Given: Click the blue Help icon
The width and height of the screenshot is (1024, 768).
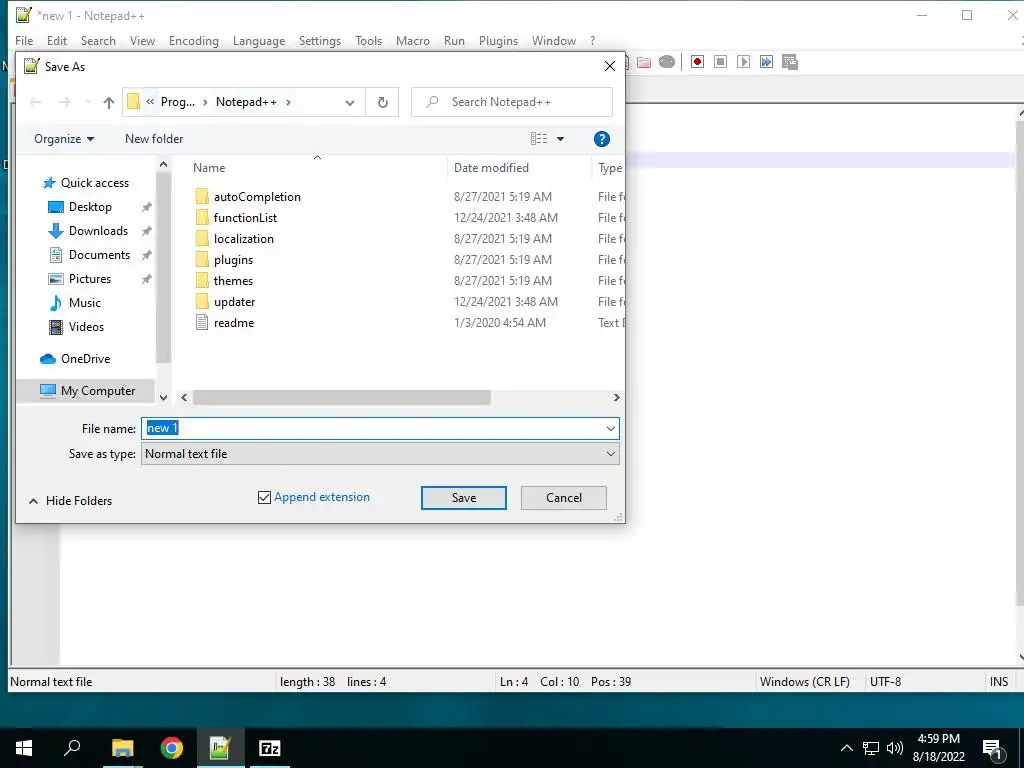Looking at the screenshot, I should tap(601, 138).
